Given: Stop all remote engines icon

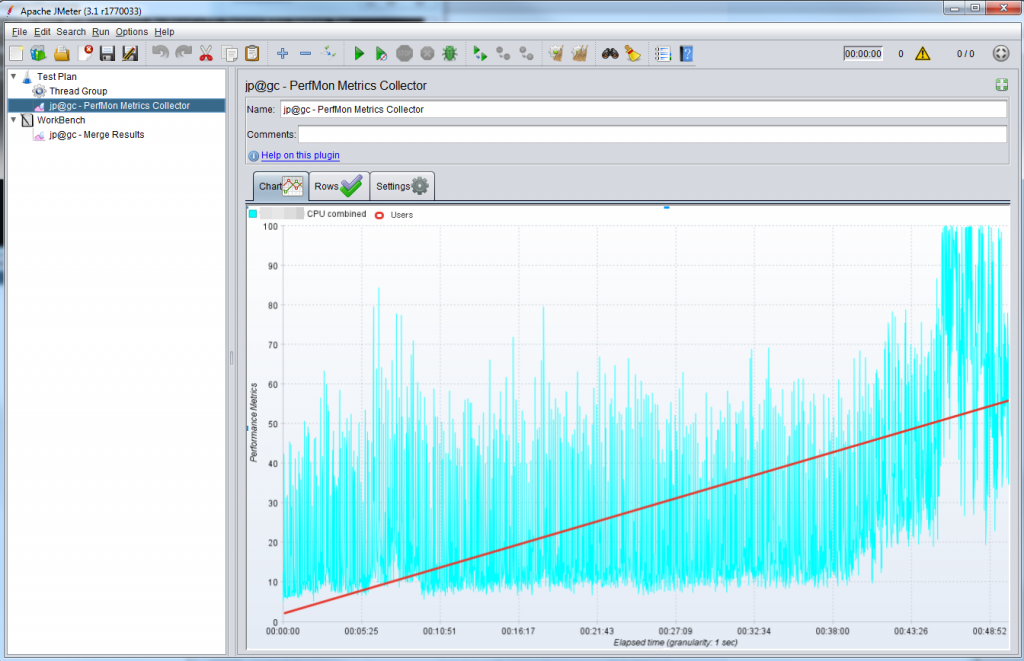Looking at the screenshot, I should tap(503, 54).
